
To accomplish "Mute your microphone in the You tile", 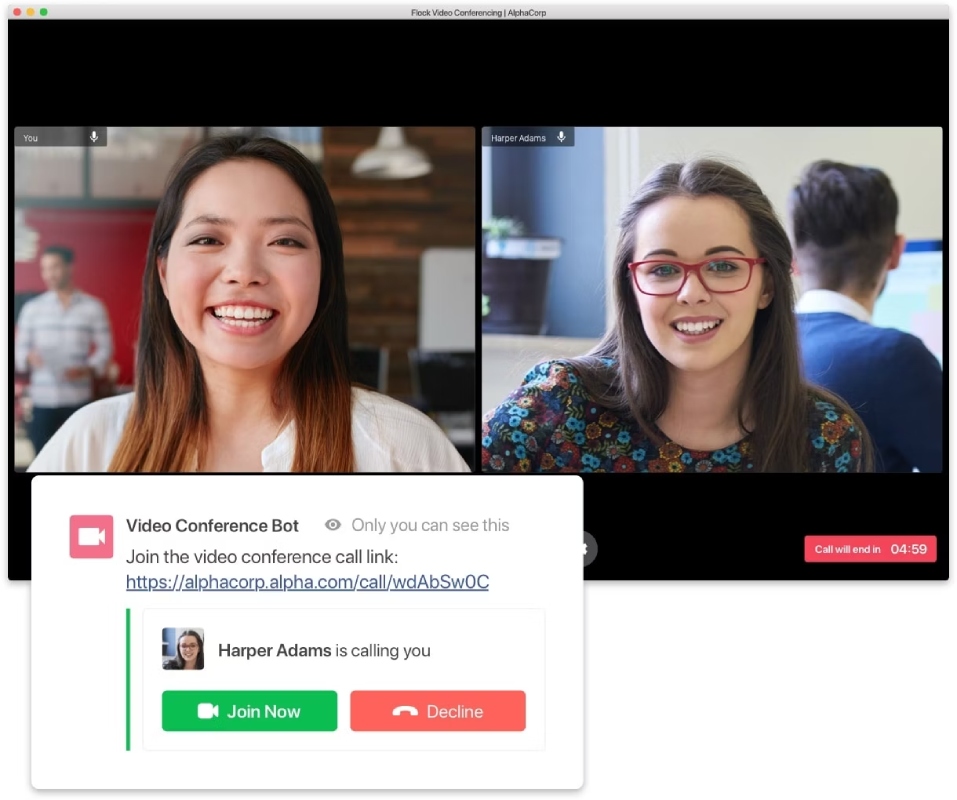I will (94, 137).
